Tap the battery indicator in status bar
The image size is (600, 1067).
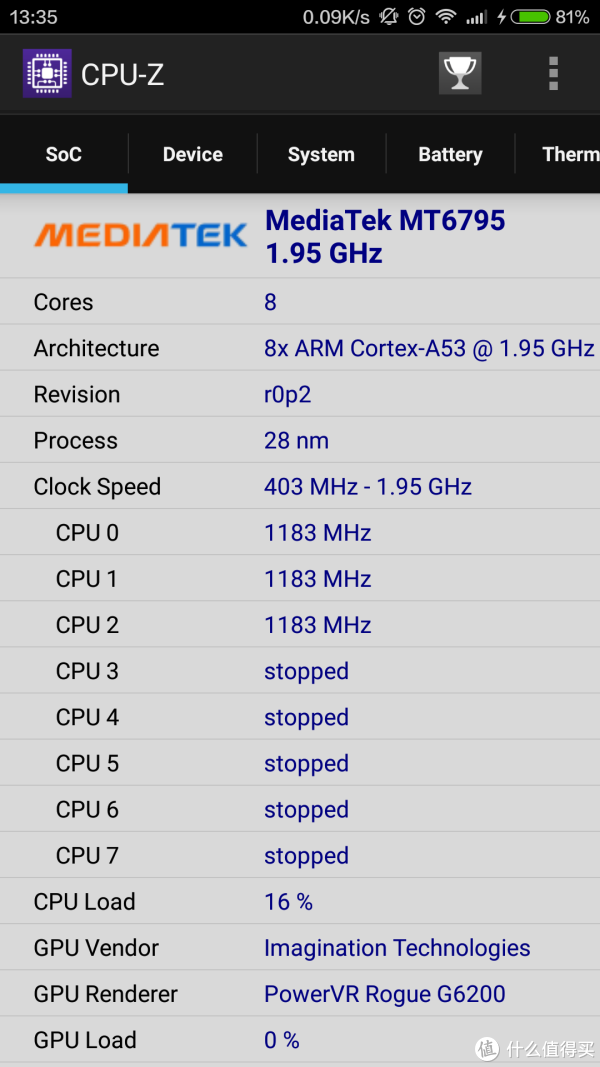tap(530, 17)
